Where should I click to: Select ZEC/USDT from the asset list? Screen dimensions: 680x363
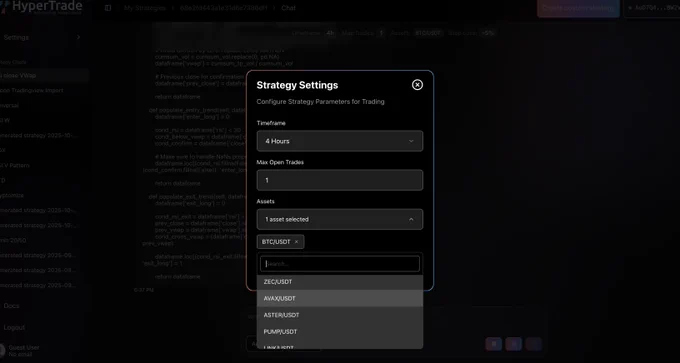pyautogui.click(x=340, y=282)
